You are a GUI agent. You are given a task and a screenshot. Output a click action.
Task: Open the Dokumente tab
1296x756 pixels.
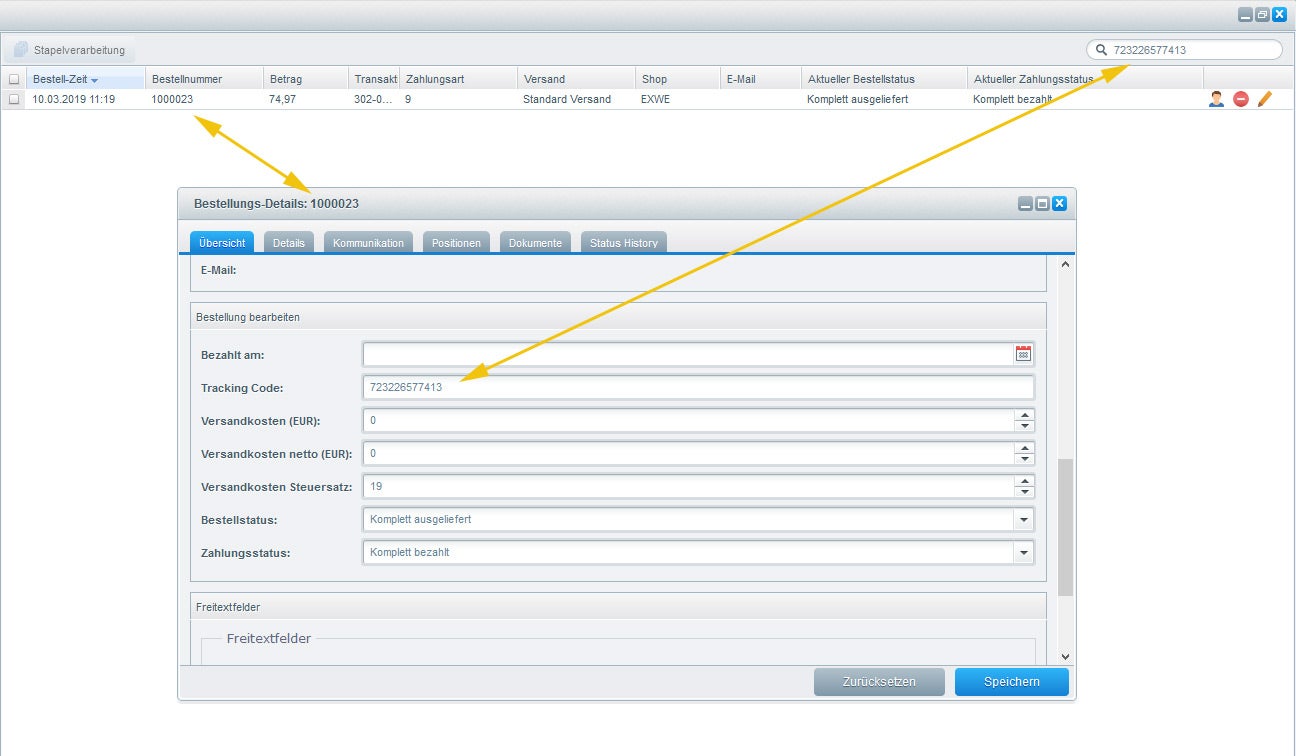pos(535,243)
